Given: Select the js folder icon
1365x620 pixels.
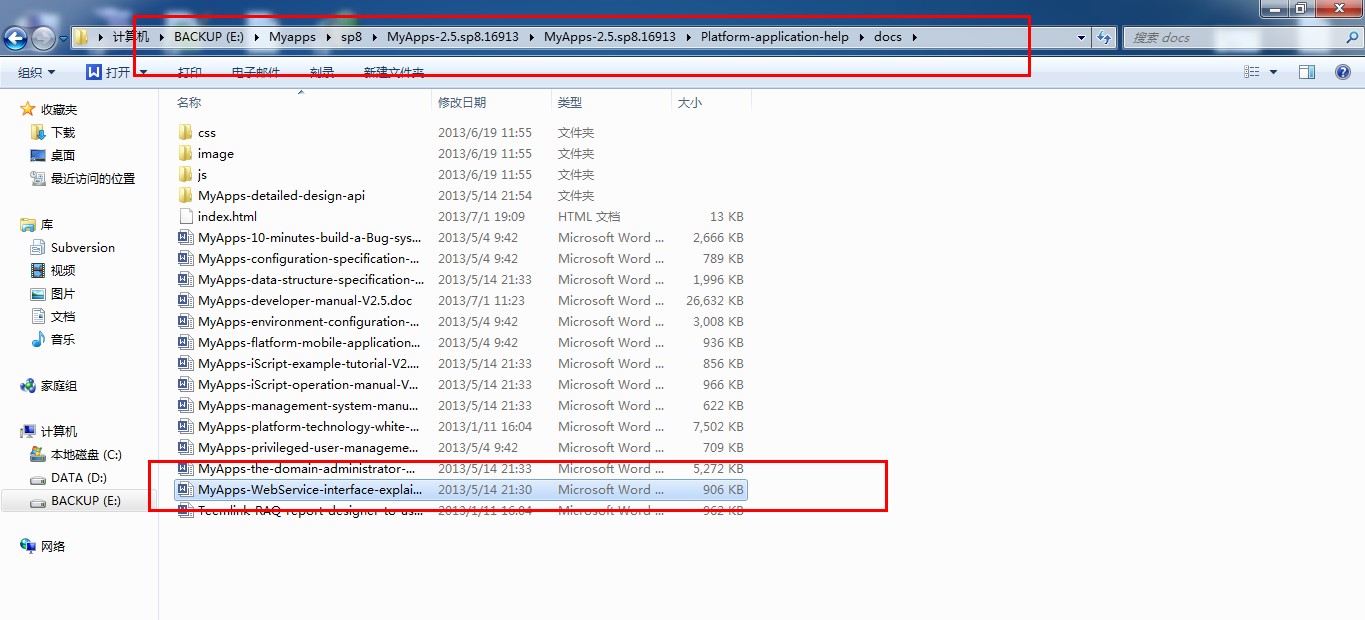Looking at the screenshot, I should click(x=185, y=174).
